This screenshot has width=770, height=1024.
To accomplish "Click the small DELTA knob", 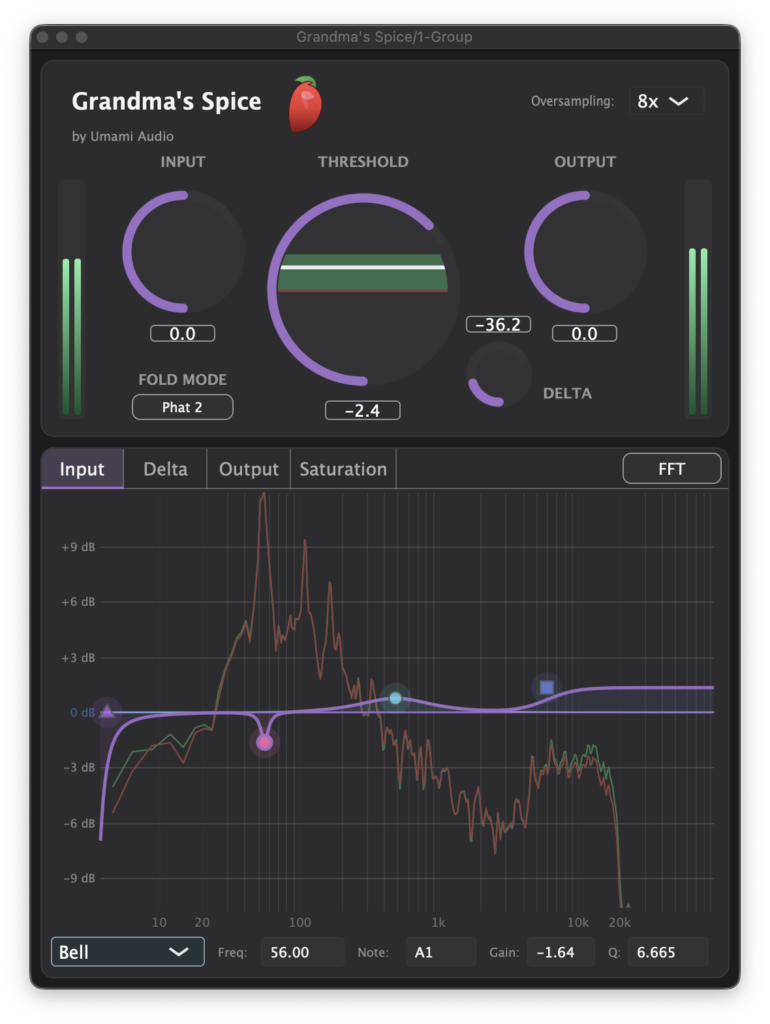I will pyautogui.click(x=498, y=374).
